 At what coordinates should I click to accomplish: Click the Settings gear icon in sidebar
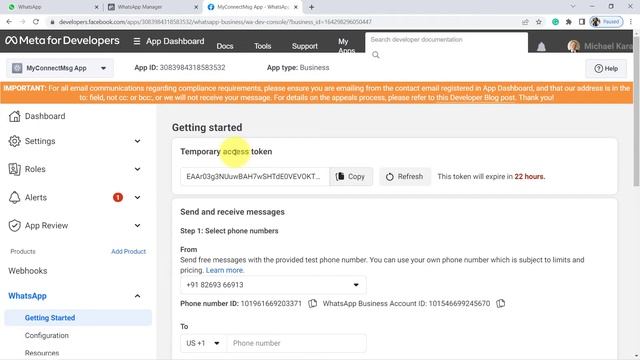(14, 141)
